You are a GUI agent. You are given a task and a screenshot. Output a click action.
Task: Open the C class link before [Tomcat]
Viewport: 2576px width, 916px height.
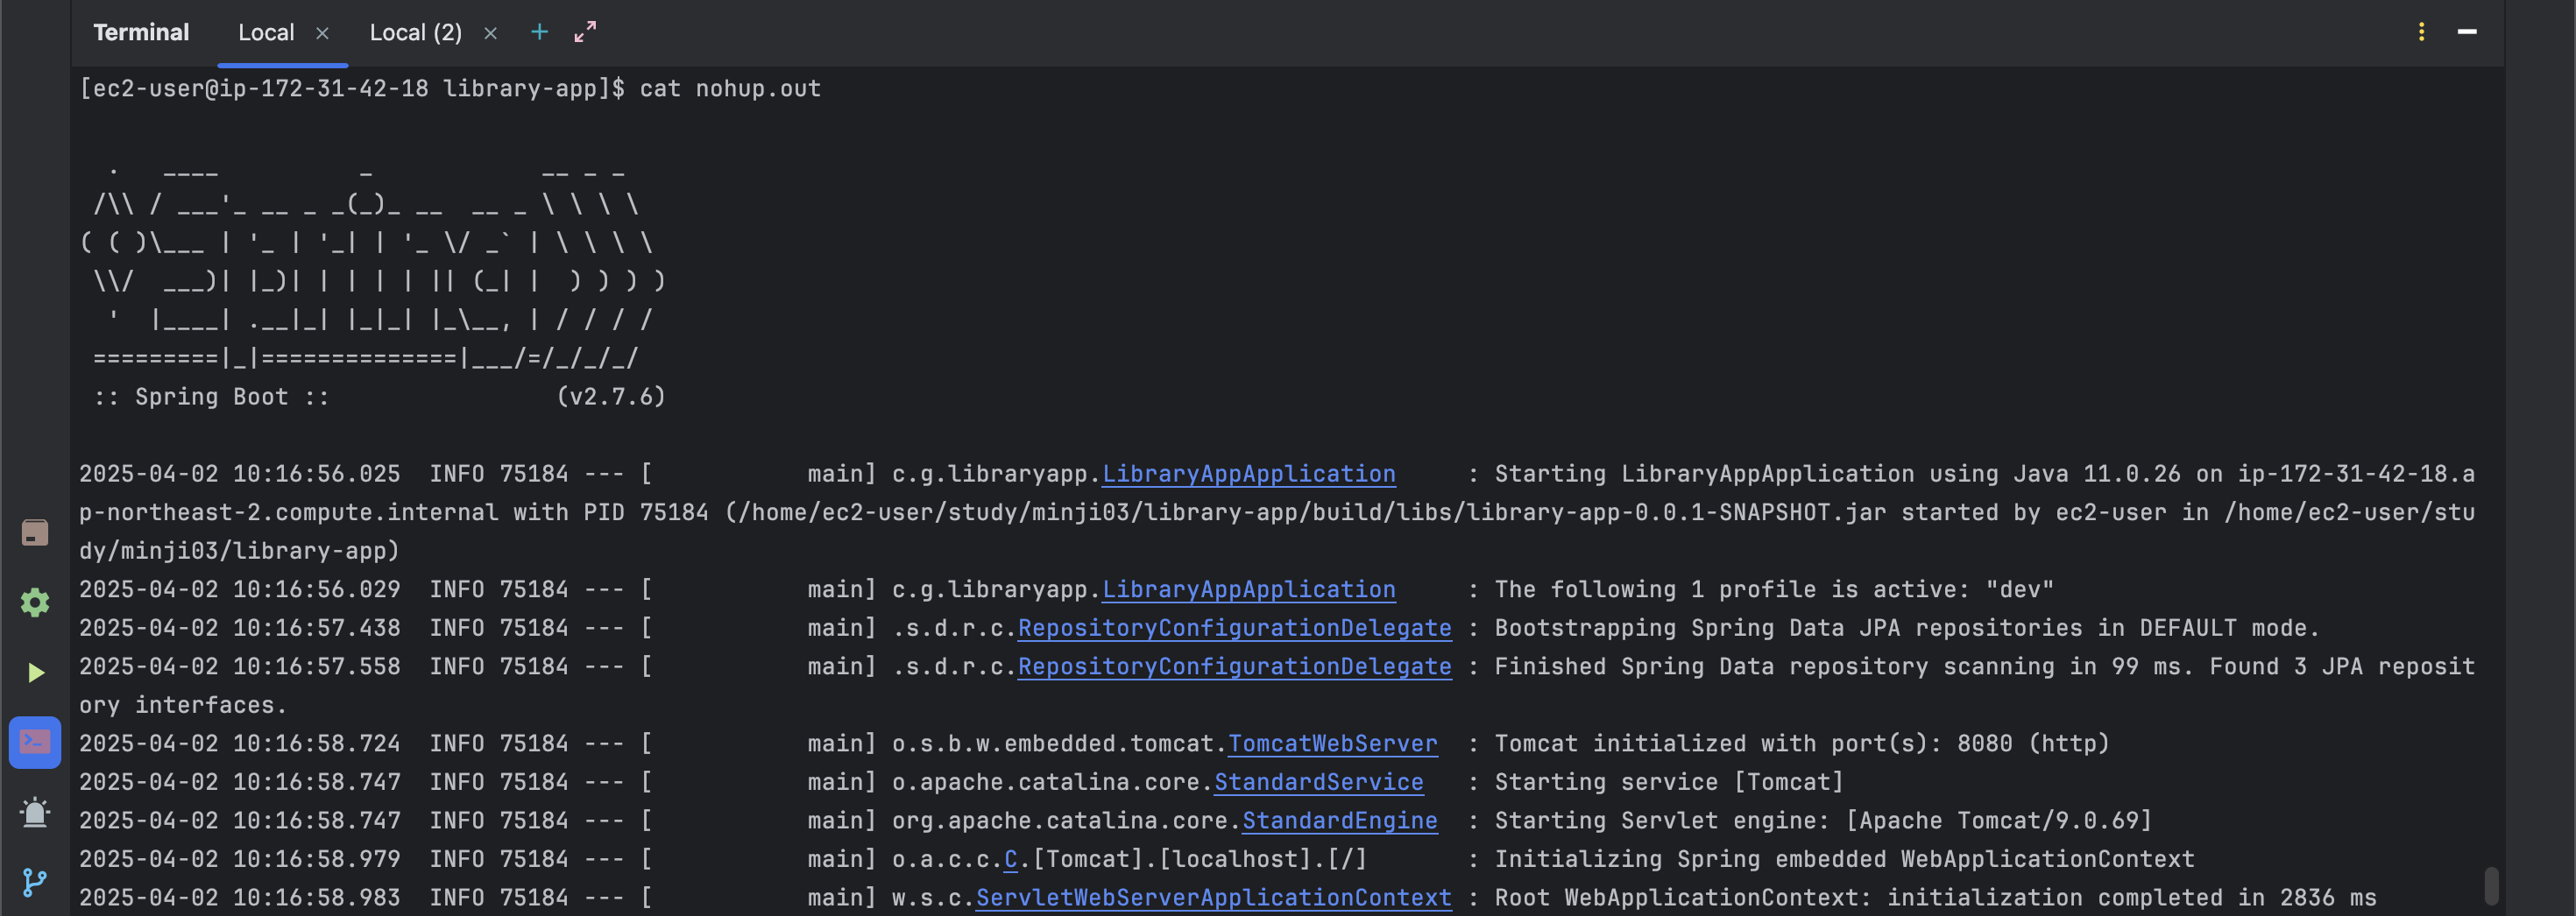[1010, 859]
